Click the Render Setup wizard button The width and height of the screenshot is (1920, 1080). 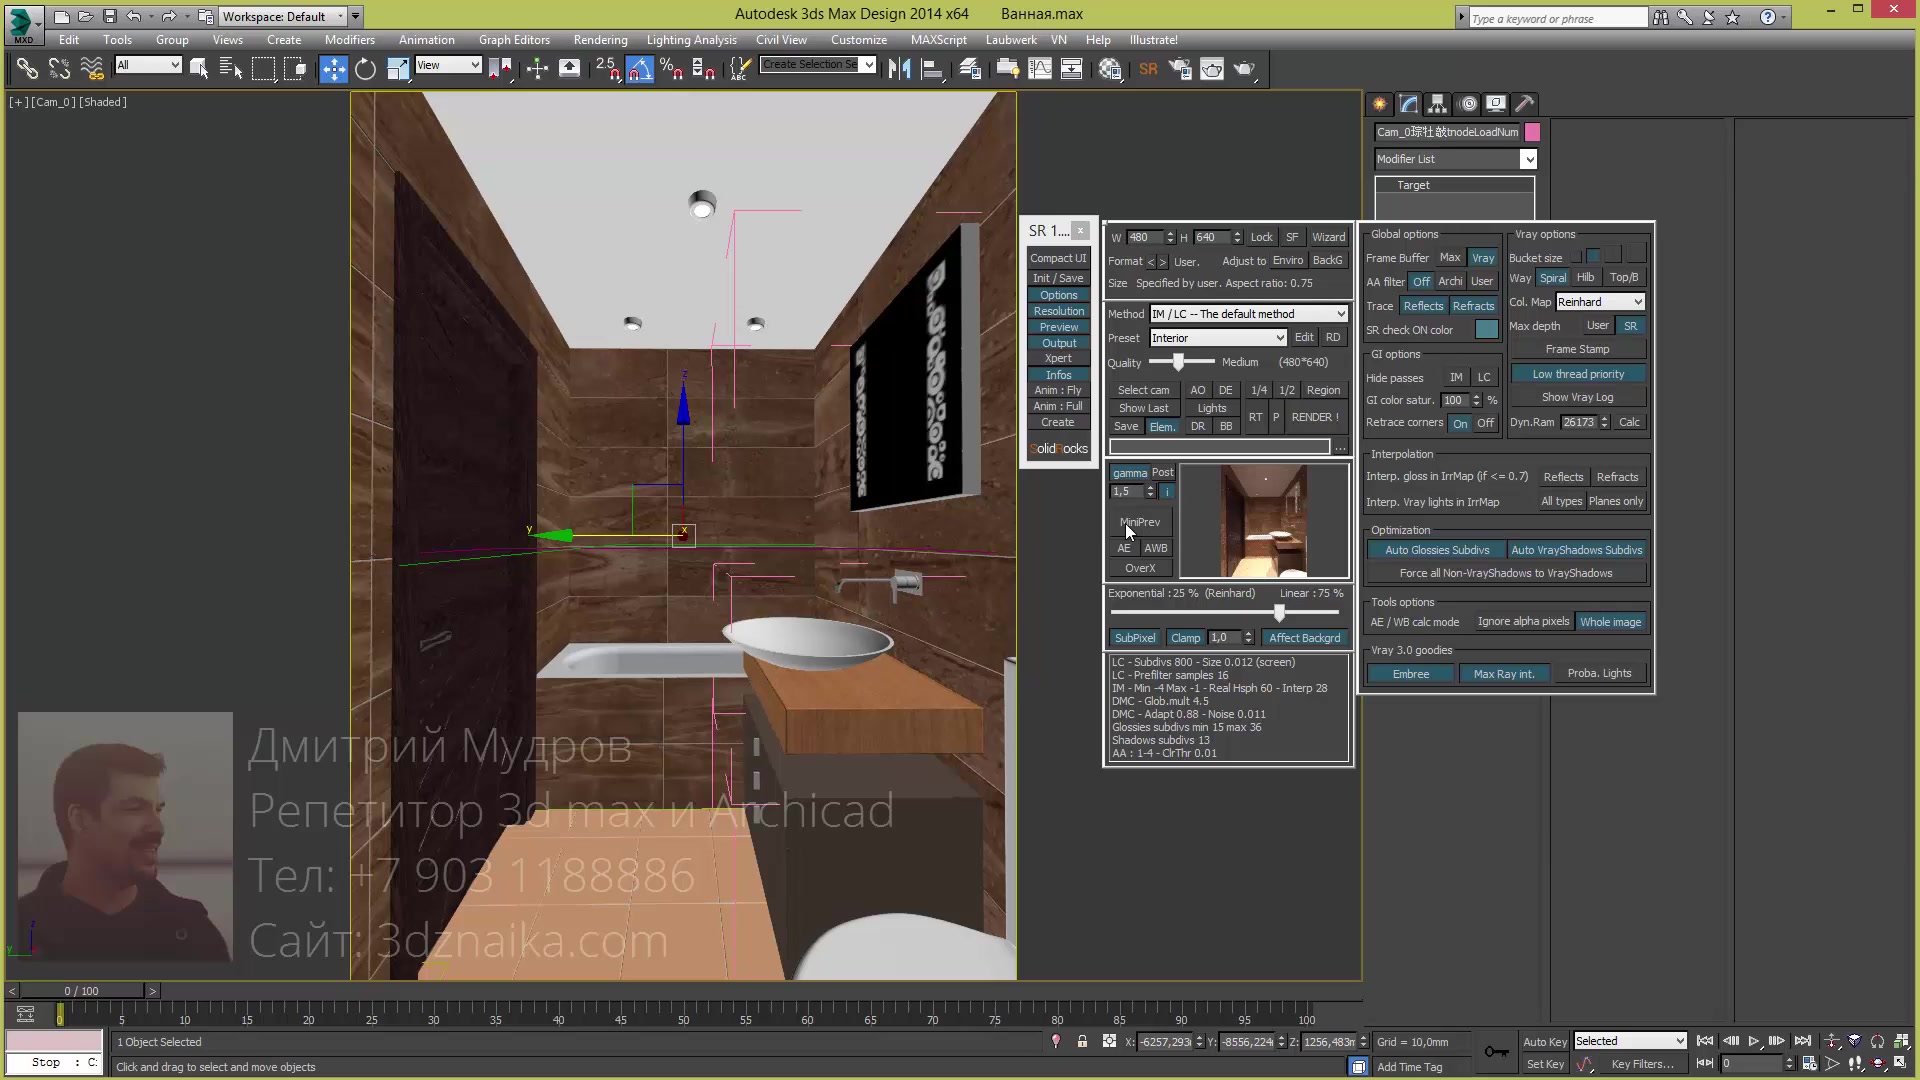coord(1328,237)
